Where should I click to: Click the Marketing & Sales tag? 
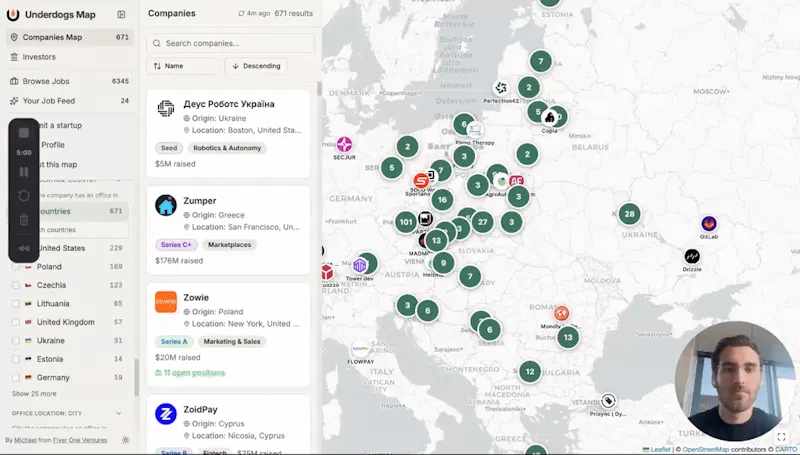pyautogui.click(x=232, y=342)
